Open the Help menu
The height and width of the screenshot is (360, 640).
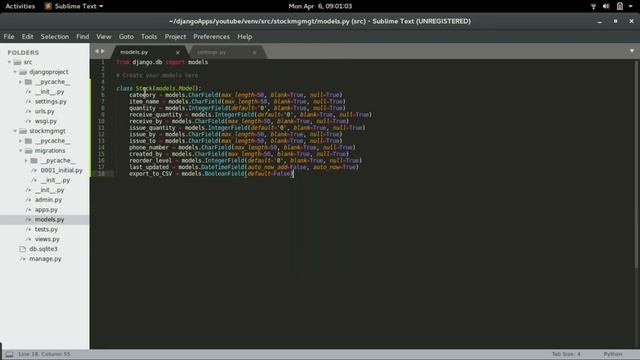tap(244, 37)
